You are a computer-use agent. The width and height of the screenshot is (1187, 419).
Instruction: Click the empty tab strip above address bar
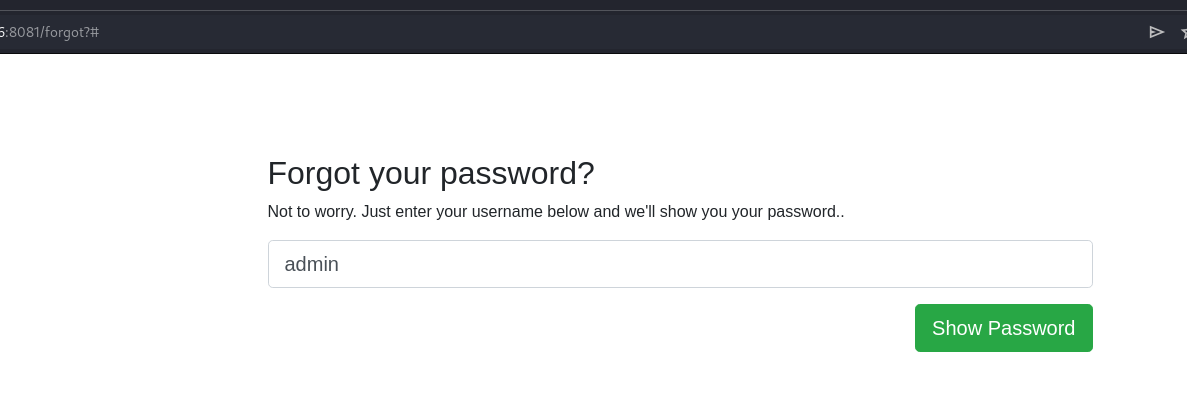(594, 5)
